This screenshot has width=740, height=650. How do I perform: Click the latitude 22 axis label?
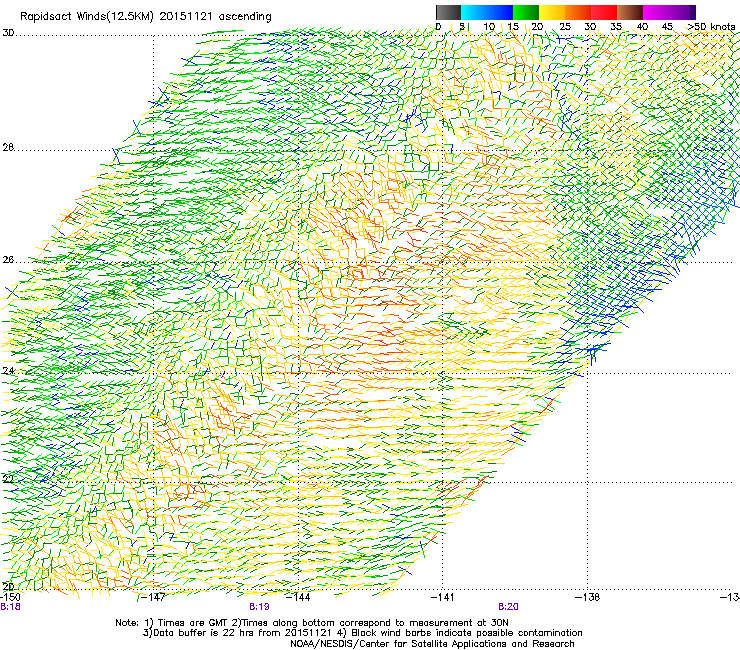click(x=8, y=479)
